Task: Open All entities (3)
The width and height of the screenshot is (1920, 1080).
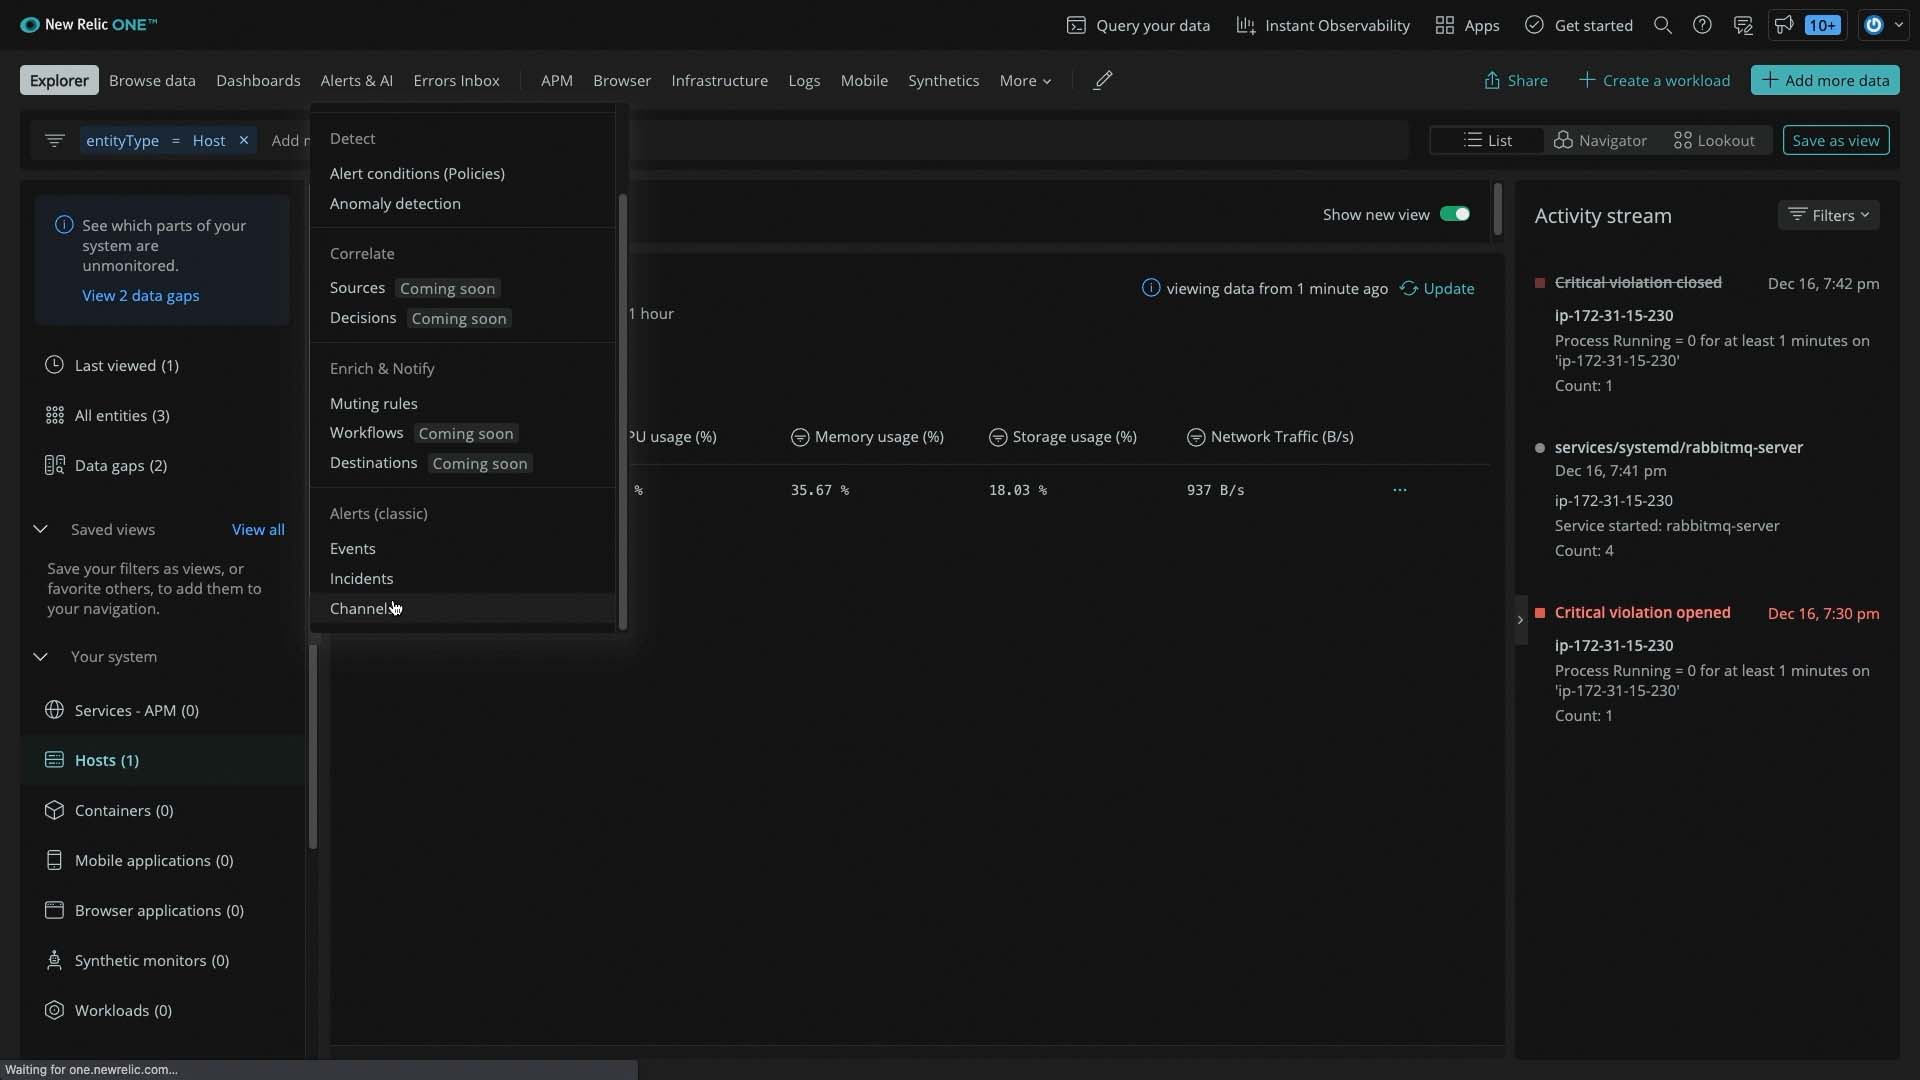Action: 122,415
